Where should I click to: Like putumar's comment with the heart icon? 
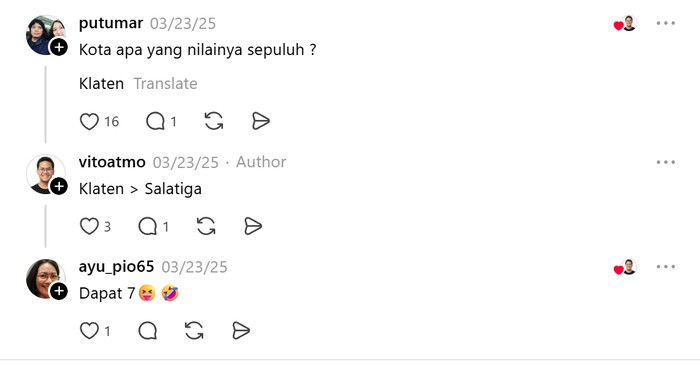pos(89,121)
